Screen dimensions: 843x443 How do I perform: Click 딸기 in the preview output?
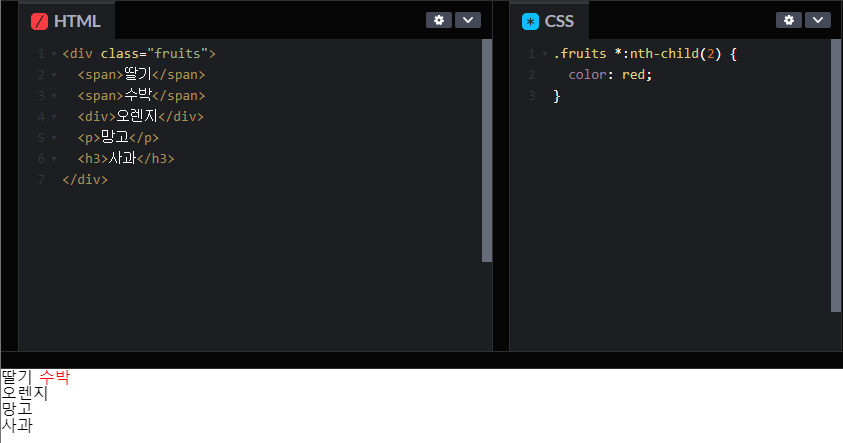(17, 377)
